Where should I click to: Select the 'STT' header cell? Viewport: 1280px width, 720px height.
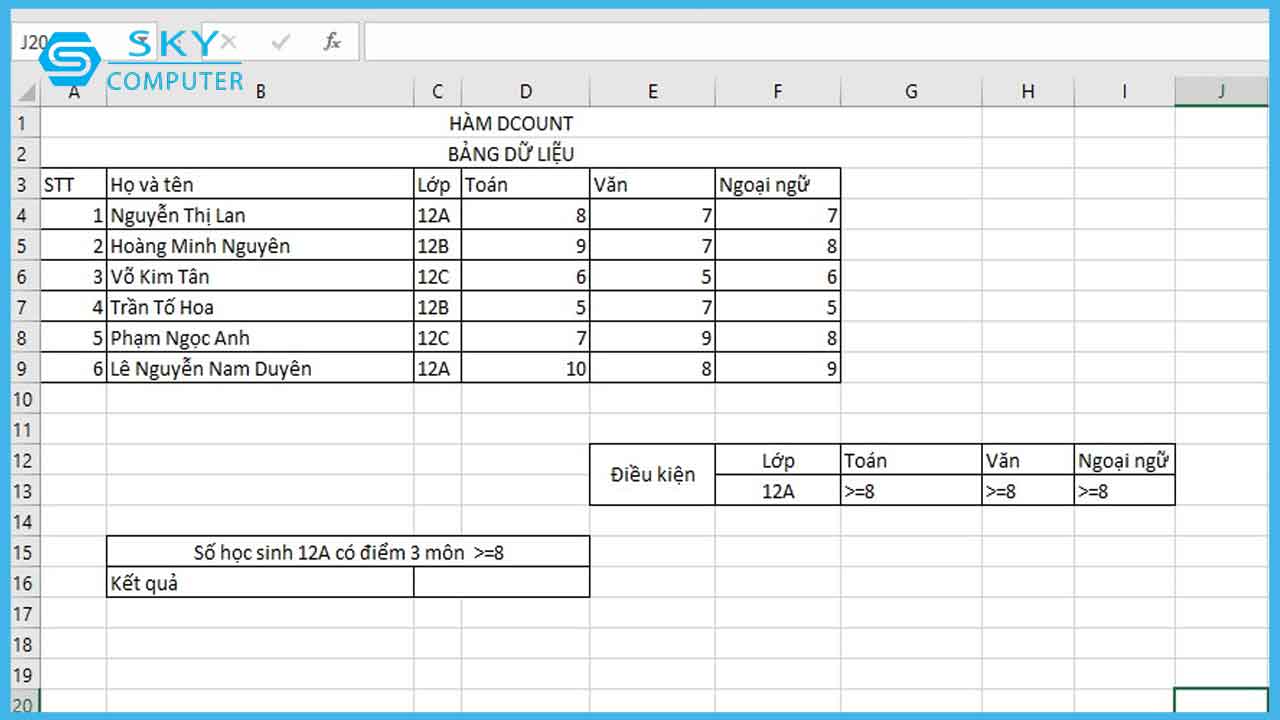tap(74, 184)
